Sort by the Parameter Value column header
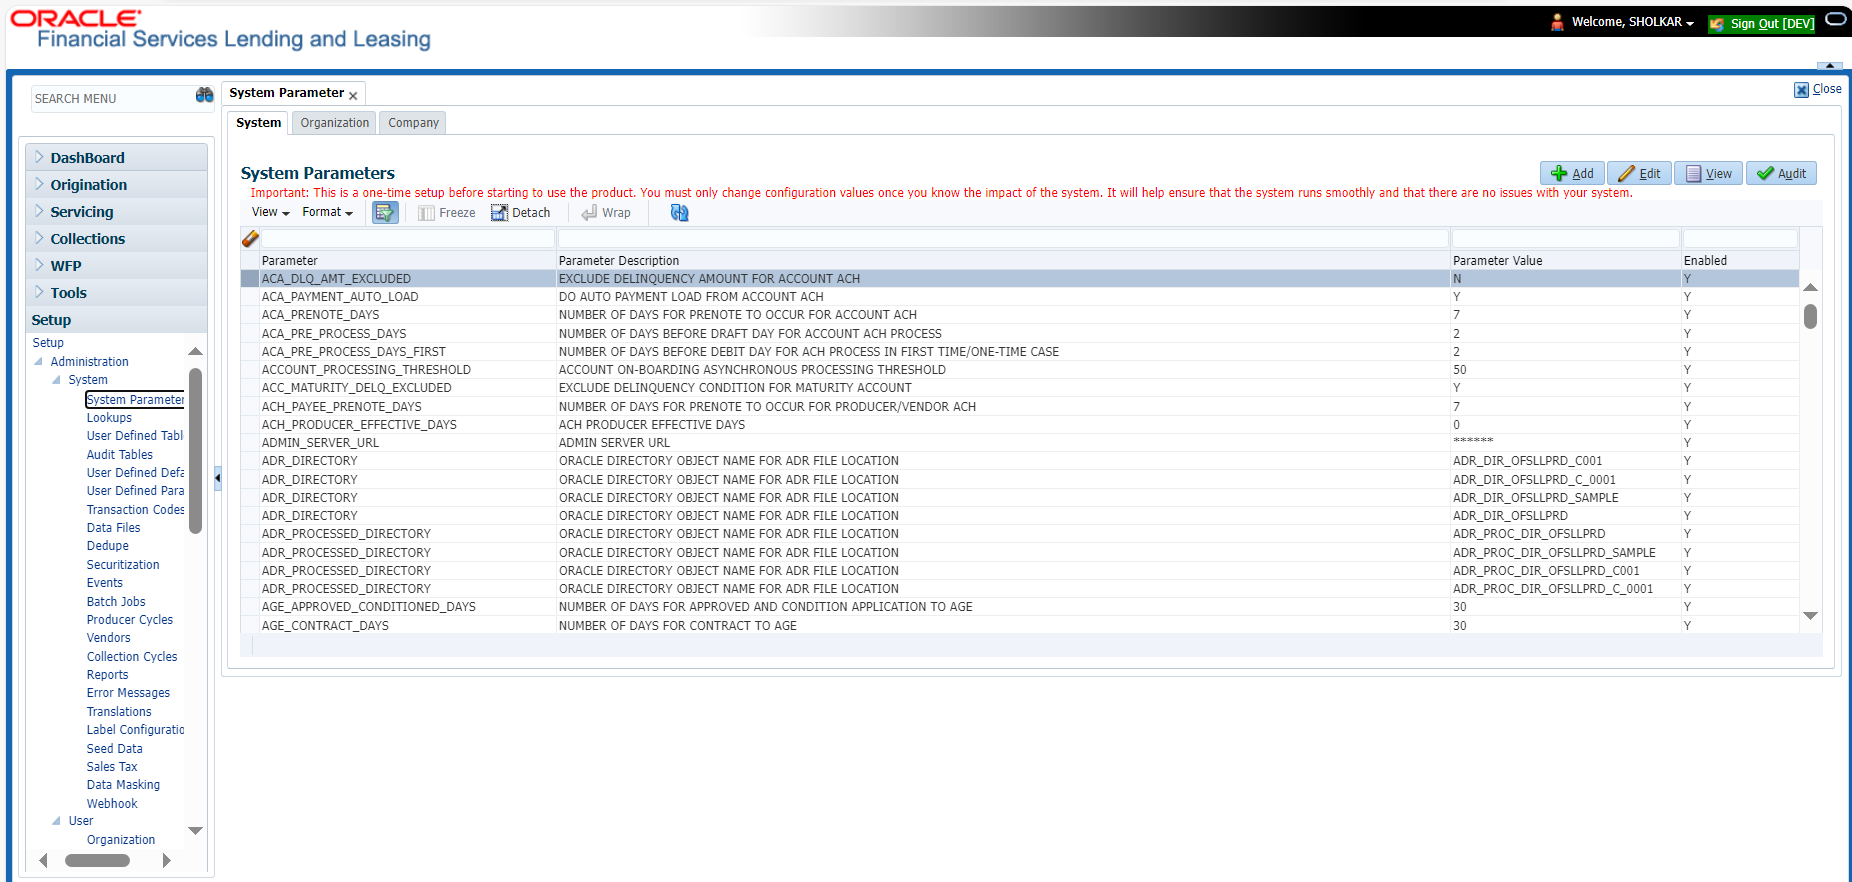 1497,261
